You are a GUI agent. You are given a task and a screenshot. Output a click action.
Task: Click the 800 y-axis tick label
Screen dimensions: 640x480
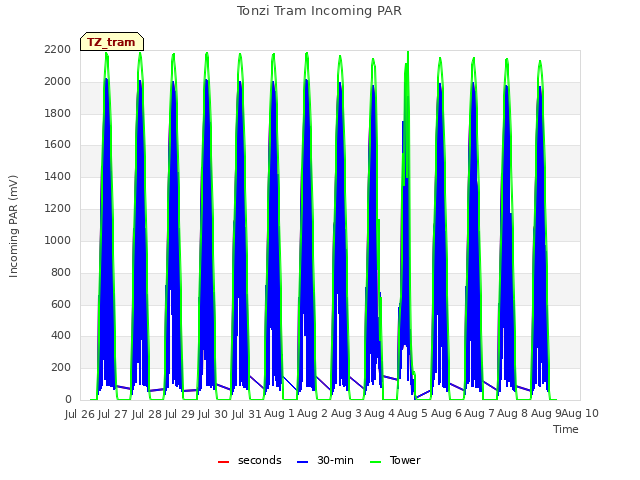click(x=61, y=272)
